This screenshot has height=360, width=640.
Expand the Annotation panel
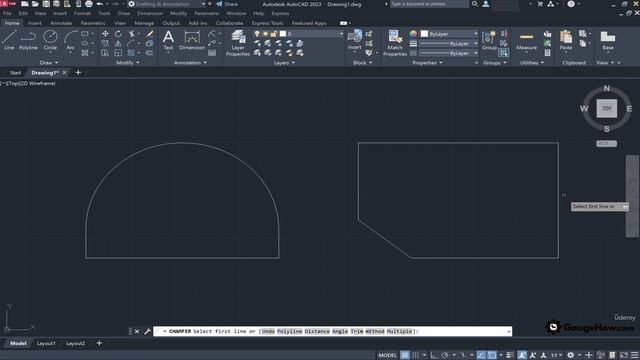[x=190, y=63]
